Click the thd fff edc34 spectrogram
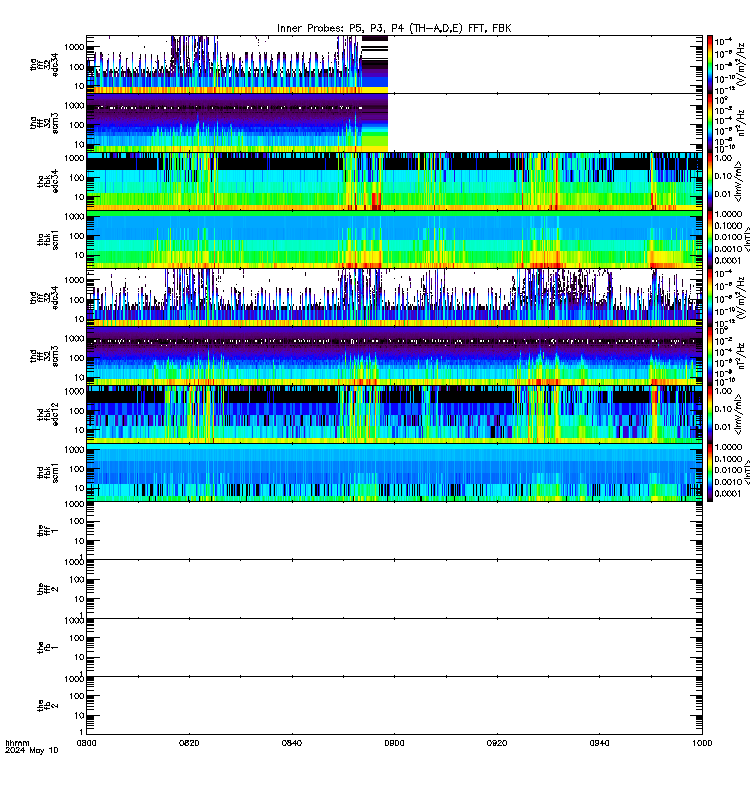The height and width of the screenshot is (800, 750). coord(394,297)
